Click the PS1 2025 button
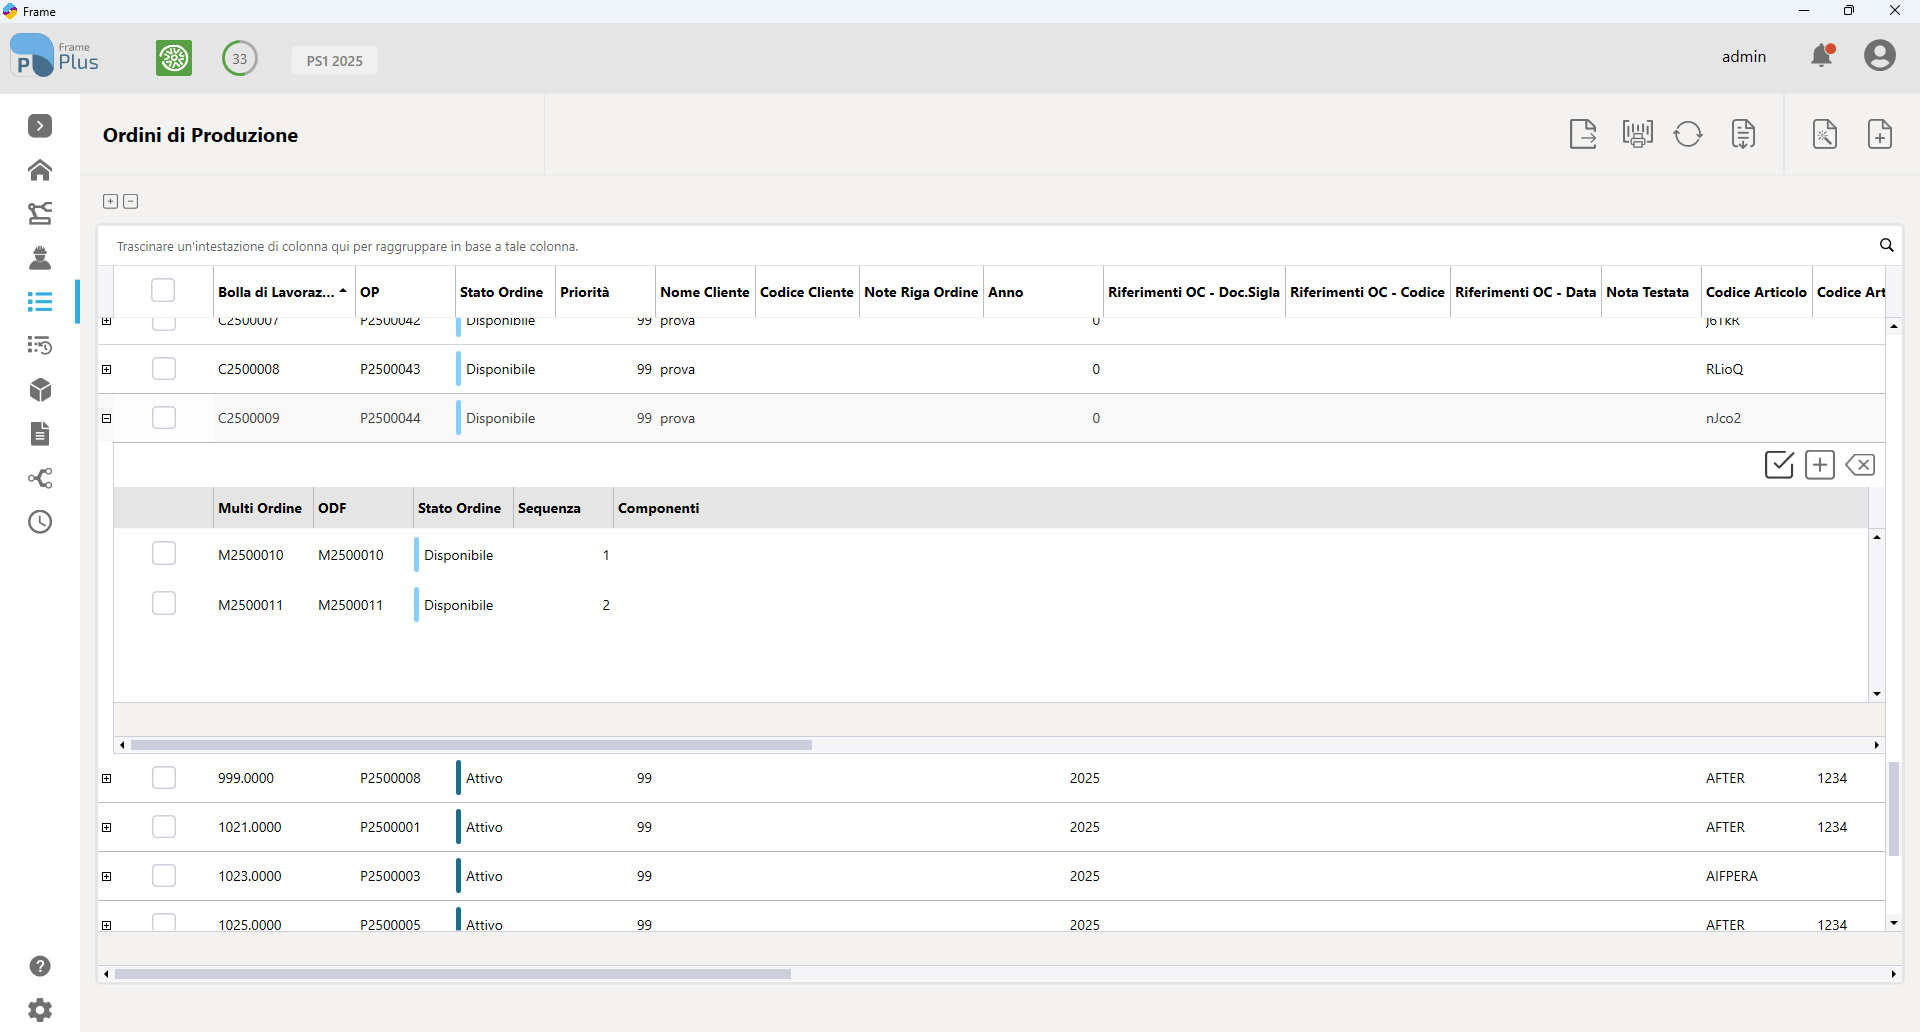The height and width of the screenshot is (1032, 1920). [335, 60]
